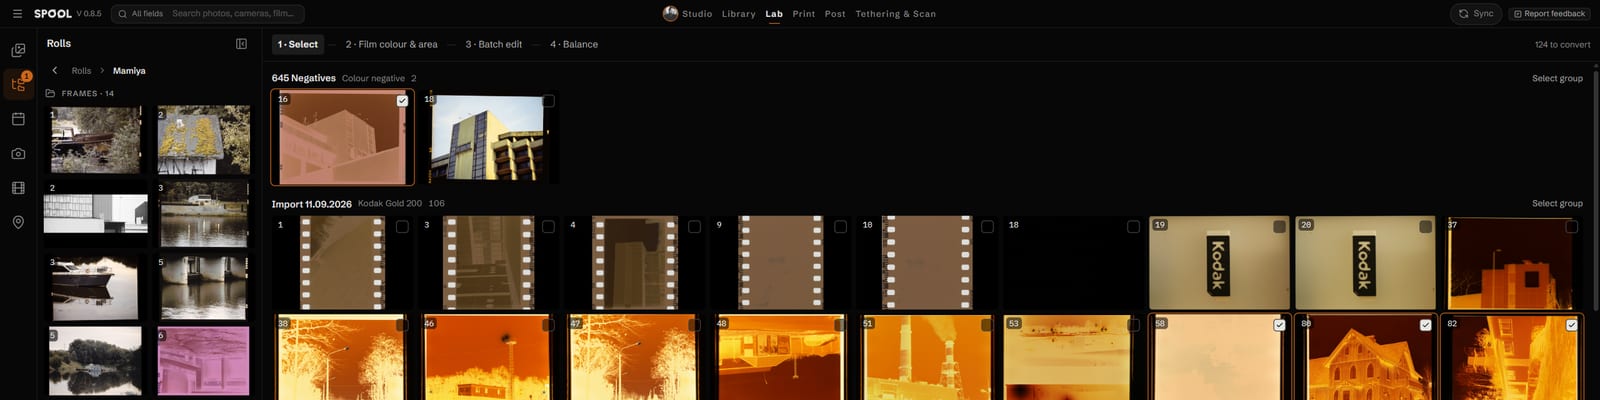
Task: Click the 'FRAMES · 14' label
Action: [x=88, y=93]
